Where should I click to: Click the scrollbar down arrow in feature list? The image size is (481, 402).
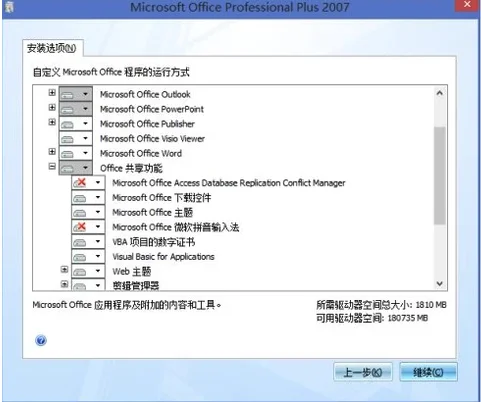pos(440,284)
